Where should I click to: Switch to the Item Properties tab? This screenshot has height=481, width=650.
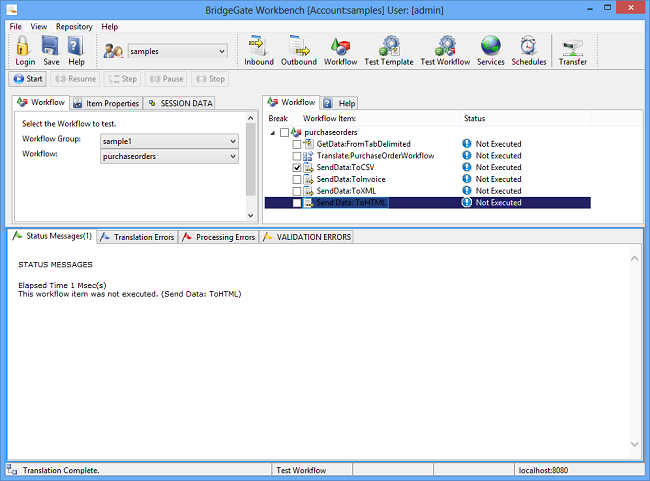coord(107,103)
